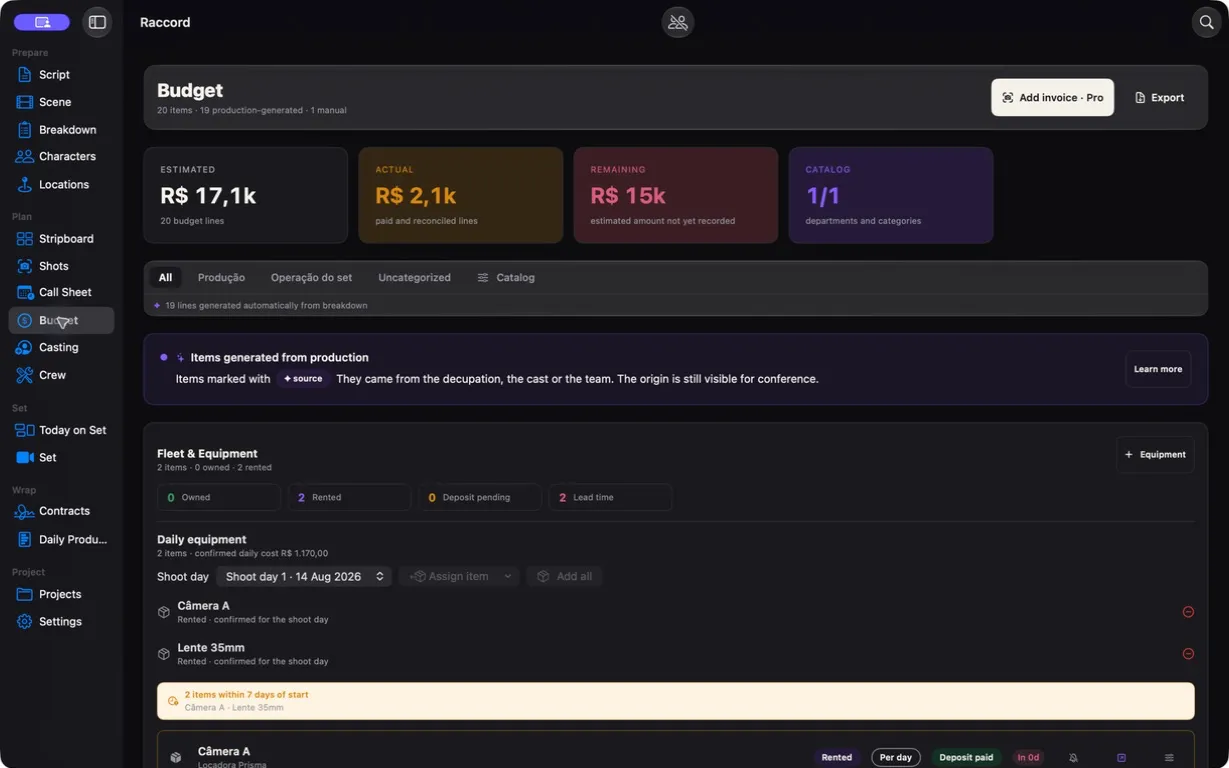The image size is (1229, 768).
Task: Click the Add all button
Action: click(565, 577)
